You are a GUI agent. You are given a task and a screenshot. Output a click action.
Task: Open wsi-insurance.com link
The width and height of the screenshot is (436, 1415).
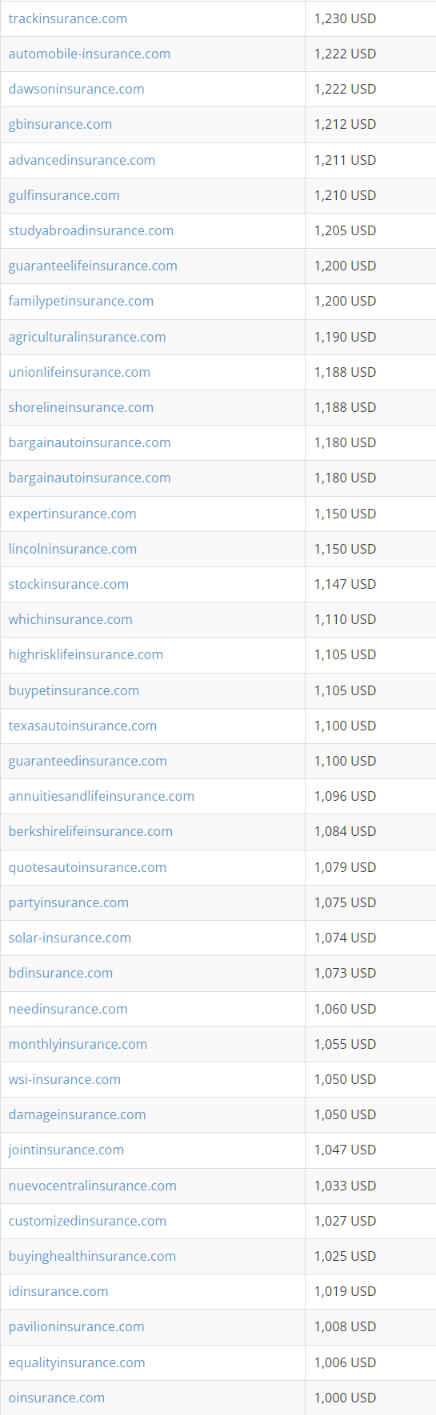click(x=64, y=1079)
